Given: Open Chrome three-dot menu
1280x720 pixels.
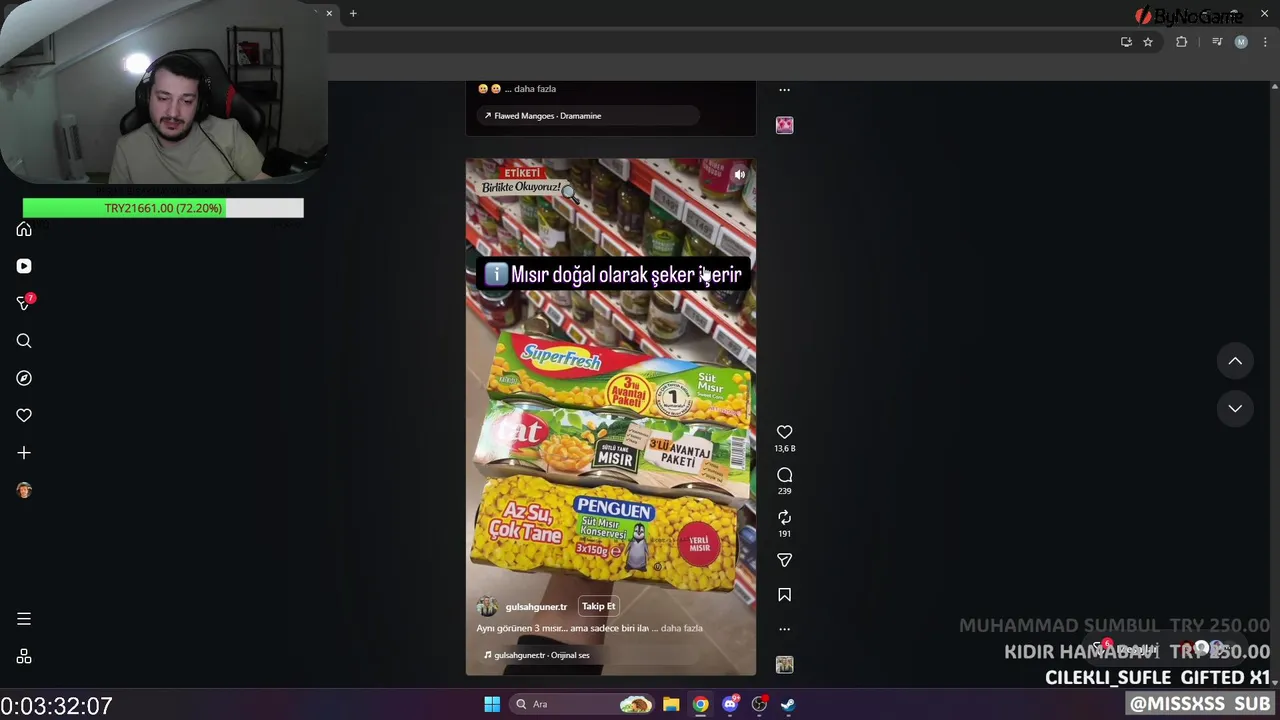Looking at the screenshot, I should tap(1265, 42).
